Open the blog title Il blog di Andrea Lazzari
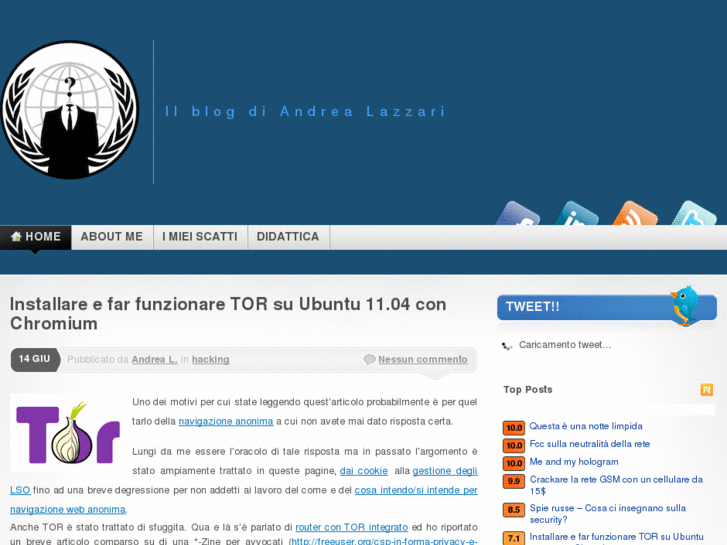 305,111
